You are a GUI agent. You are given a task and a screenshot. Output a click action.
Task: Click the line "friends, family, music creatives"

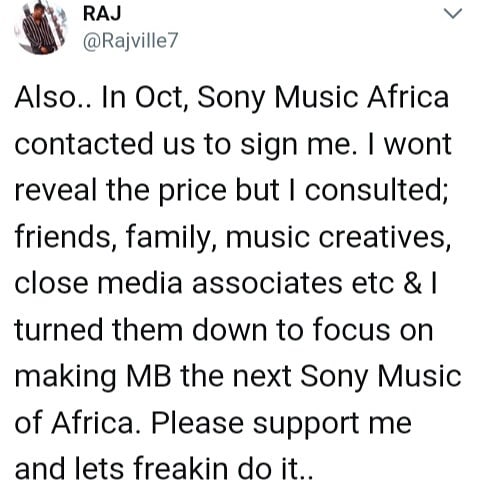pos(233,237)
